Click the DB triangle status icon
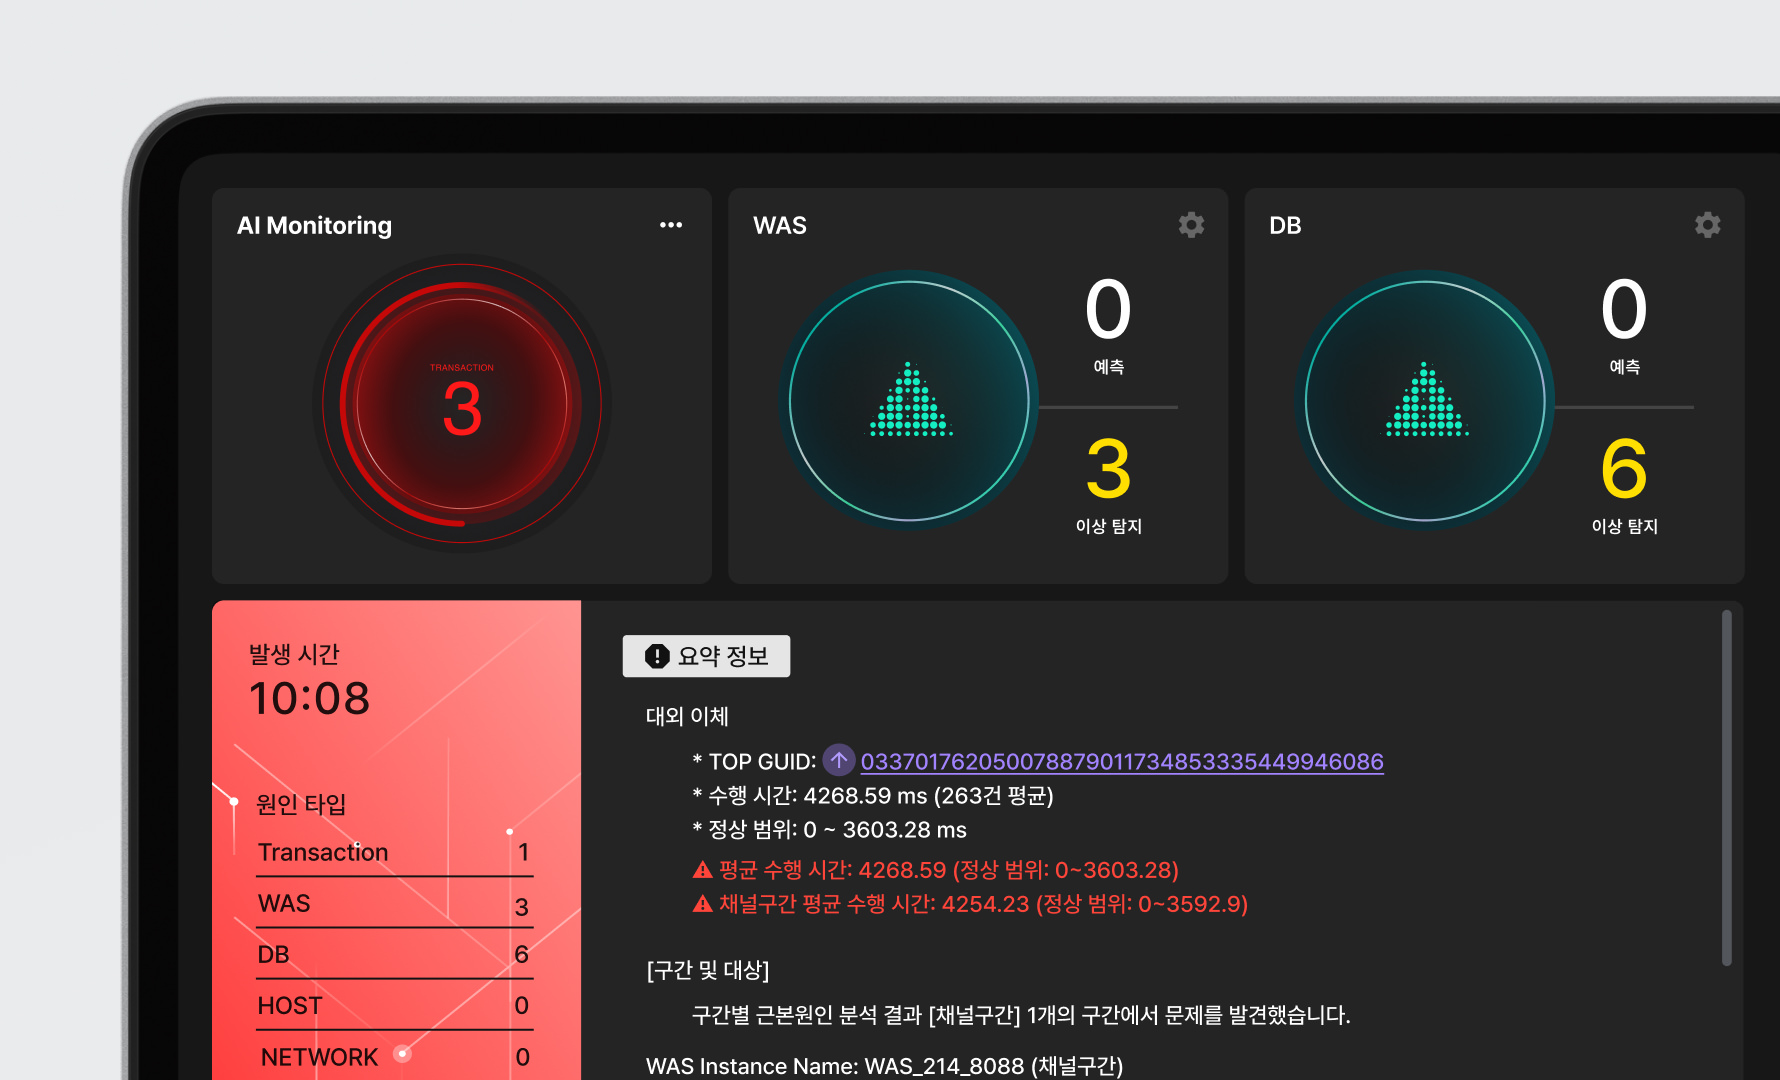The height and width of the screenshot is (1080, 1780). [1426, 402]
